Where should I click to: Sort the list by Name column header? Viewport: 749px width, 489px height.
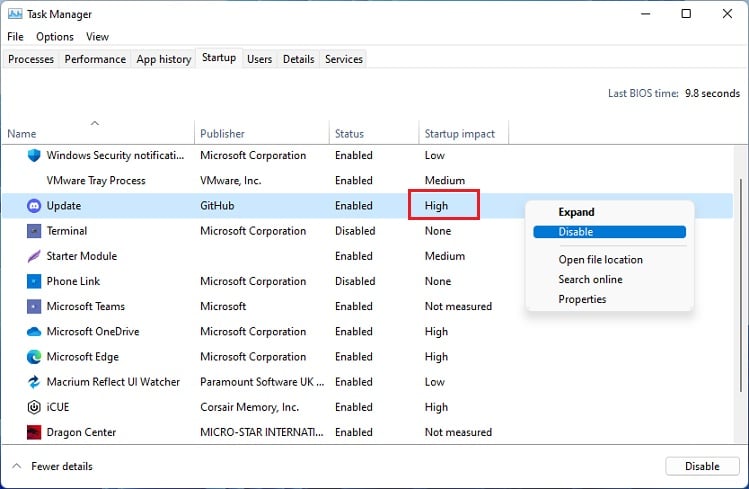[x=22, y=133]
